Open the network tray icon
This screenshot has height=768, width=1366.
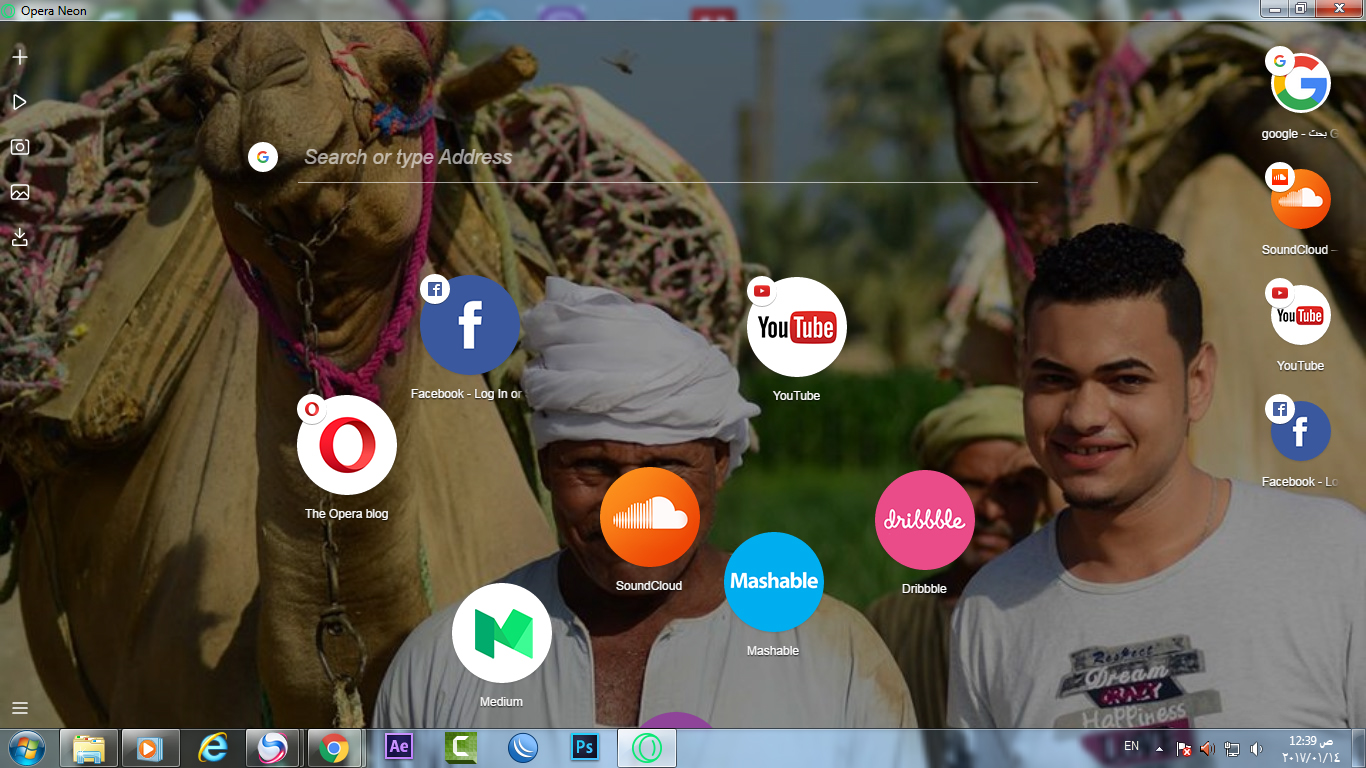pos(1232,748)
